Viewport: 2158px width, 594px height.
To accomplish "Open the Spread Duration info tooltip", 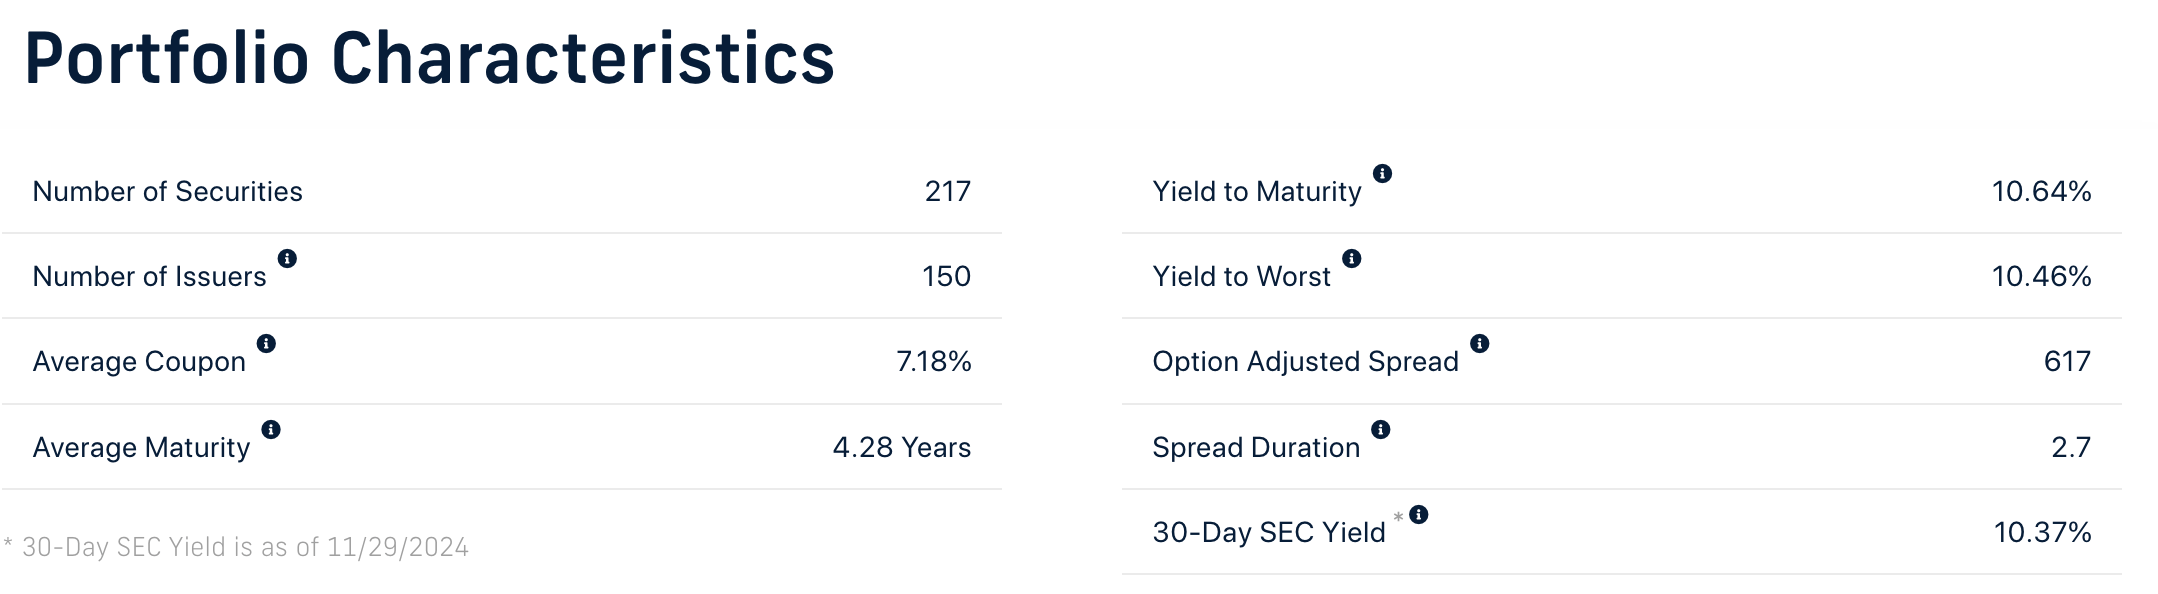I will [1381, 430].
